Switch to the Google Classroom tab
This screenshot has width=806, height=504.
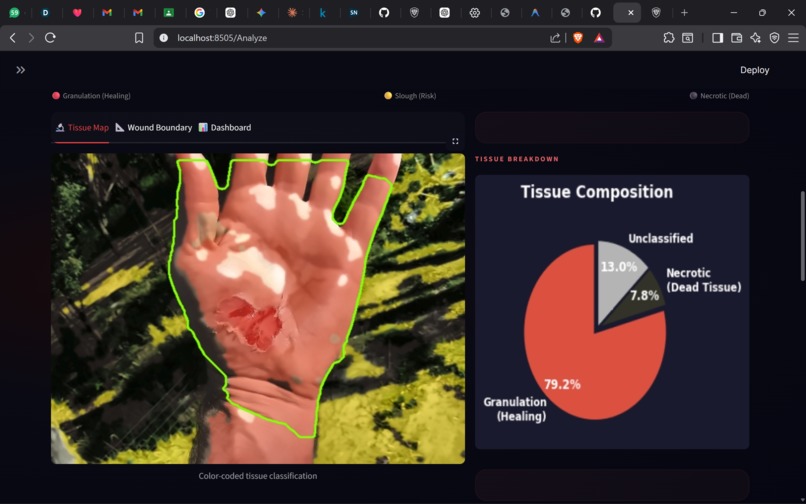tap(169, 13)
